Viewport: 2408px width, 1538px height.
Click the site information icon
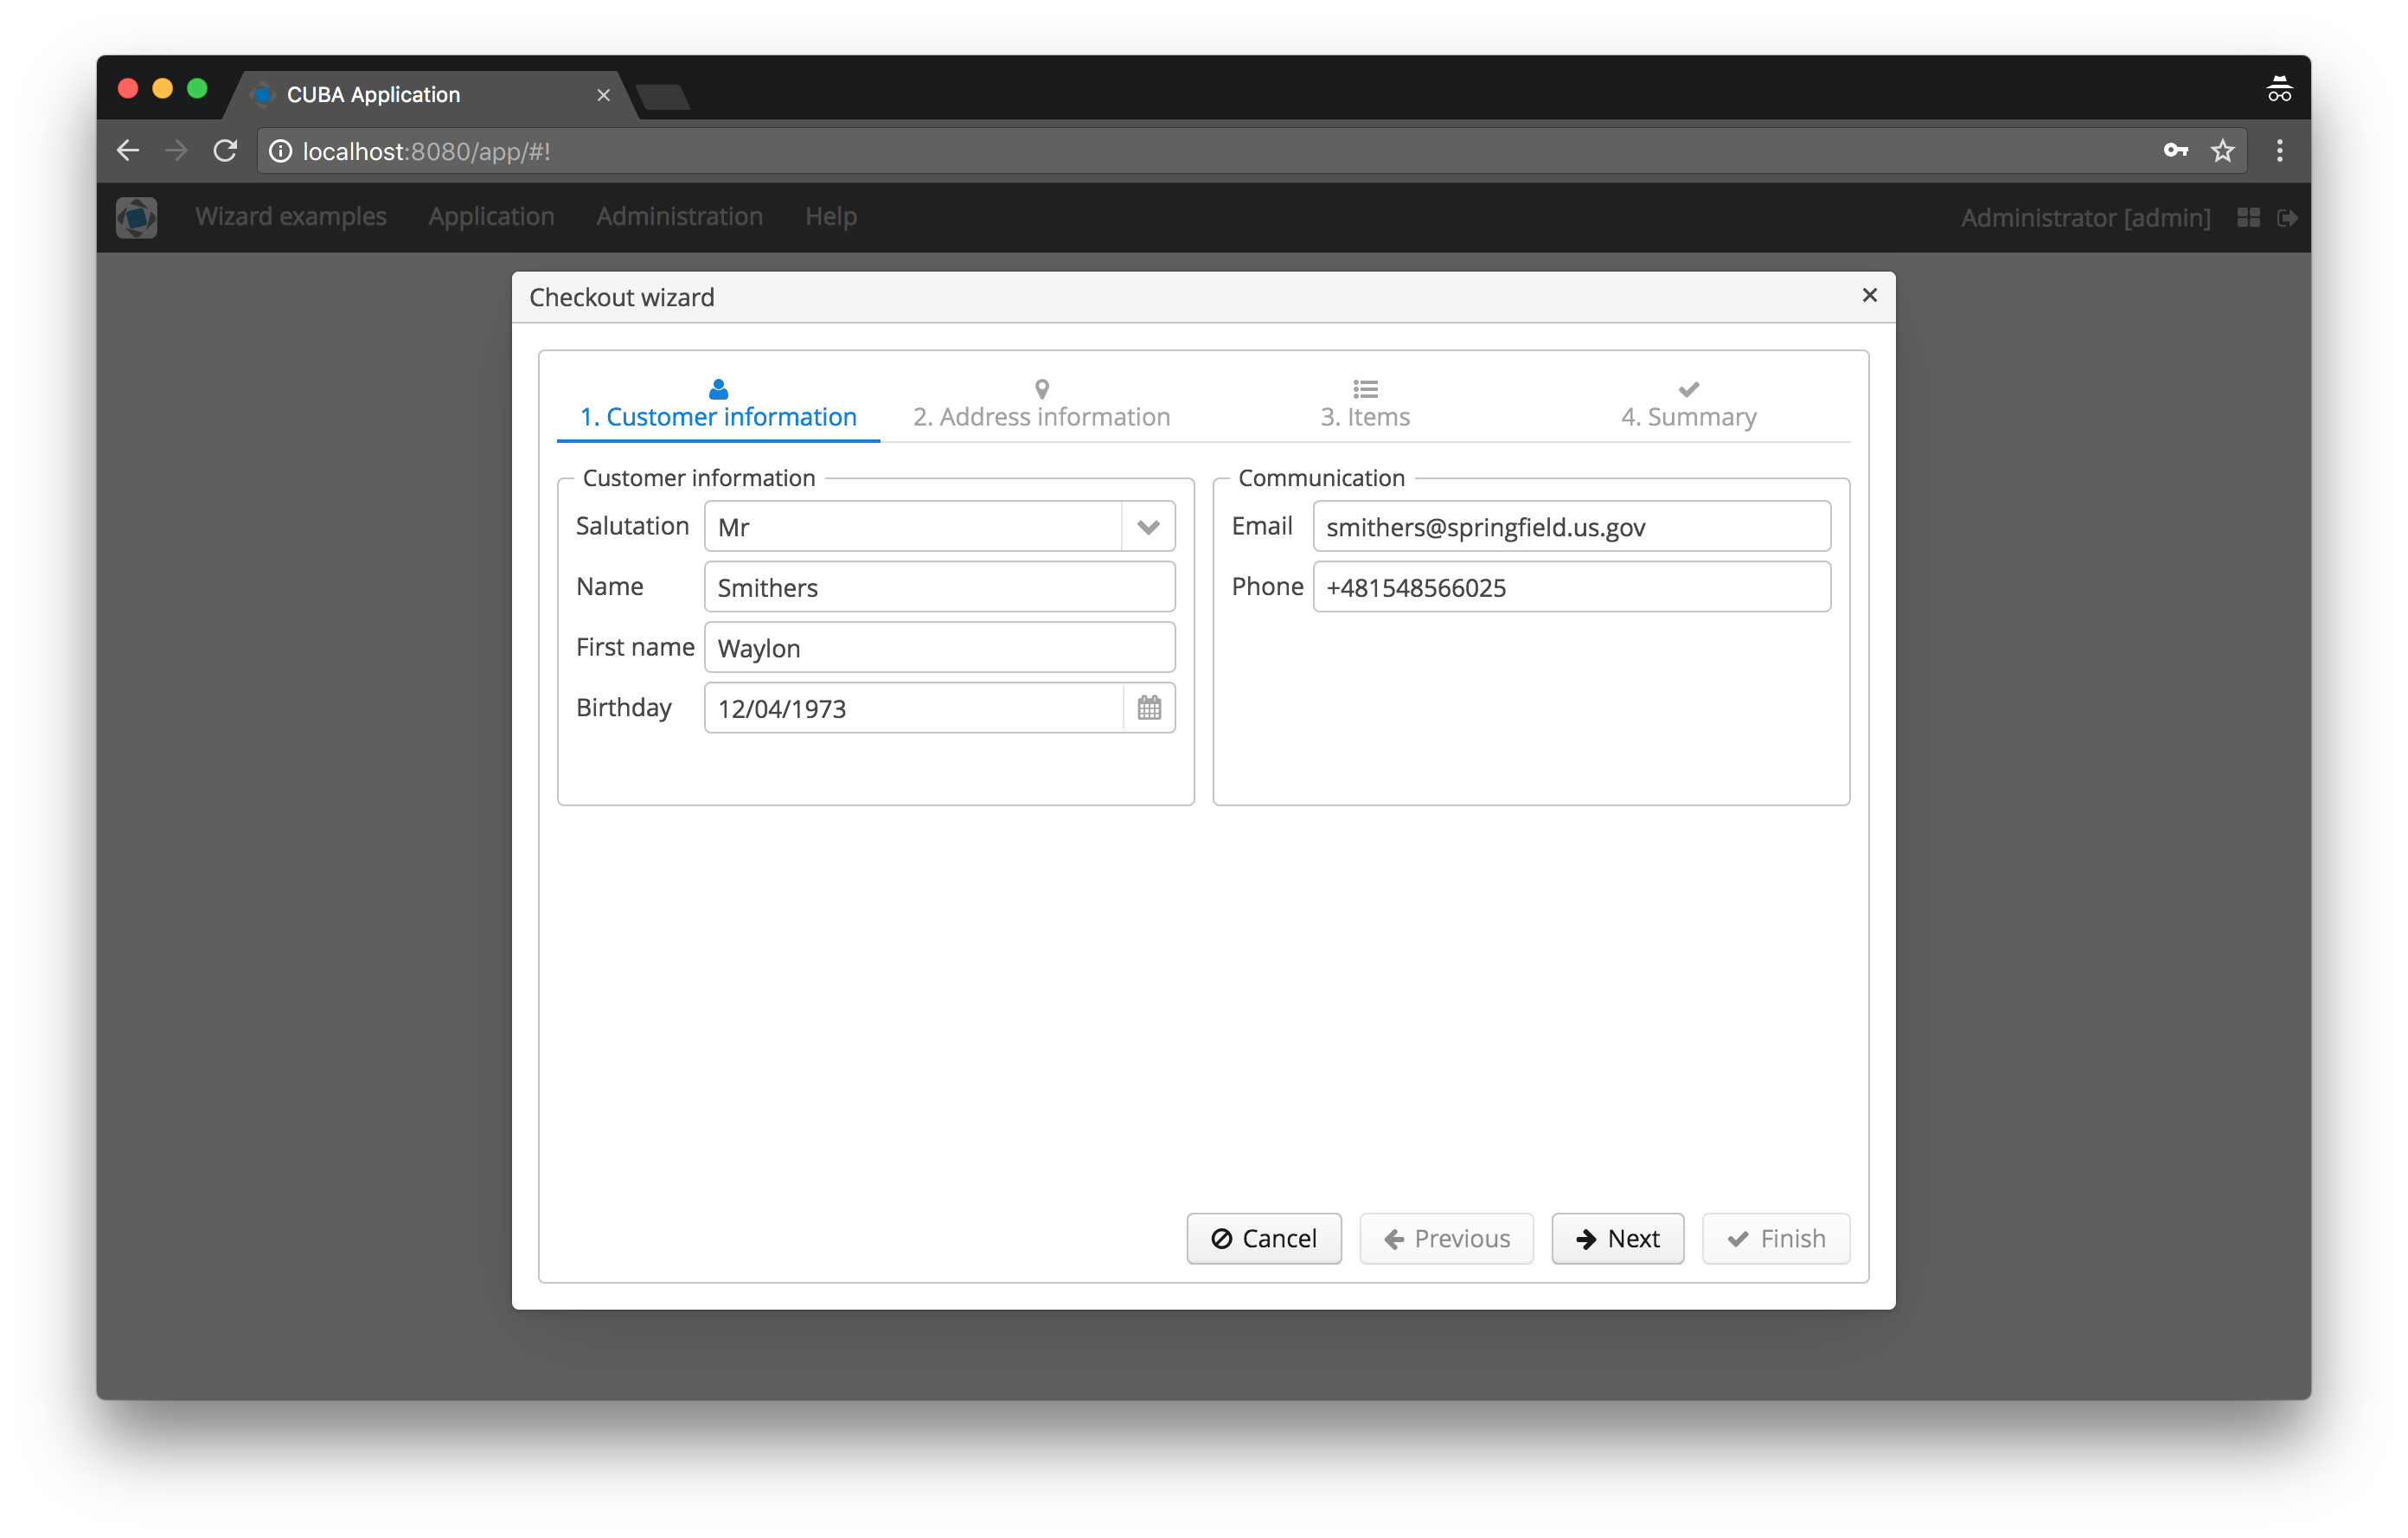click(x=281, y=151)
